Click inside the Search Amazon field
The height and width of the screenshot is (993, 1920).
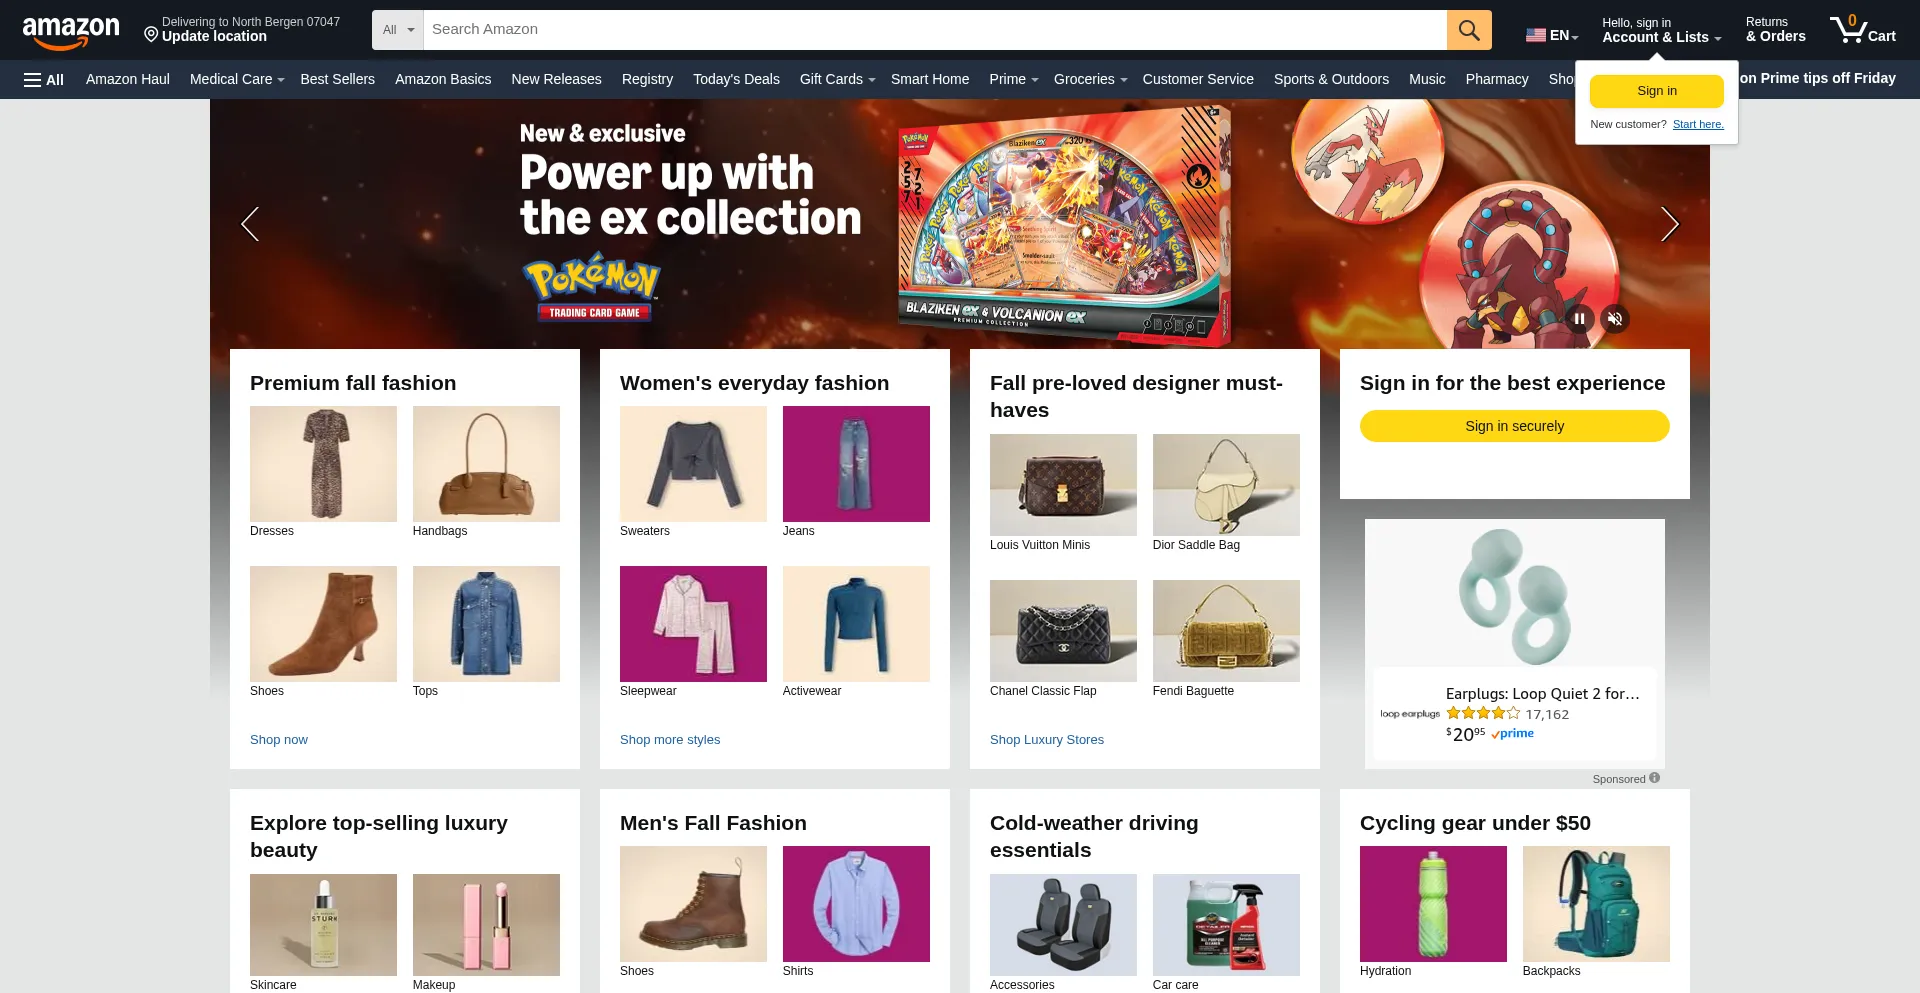pyautogui.click(x=935, y=30)
